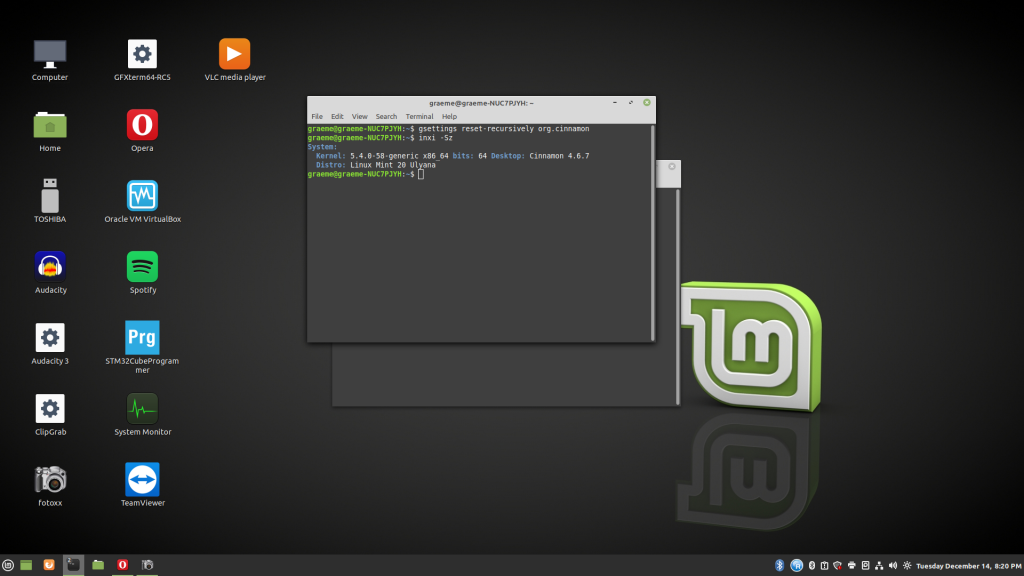Screen dimensions: 1024x576
Task: Open the volume control in system tray
Action: pos(892,565)
